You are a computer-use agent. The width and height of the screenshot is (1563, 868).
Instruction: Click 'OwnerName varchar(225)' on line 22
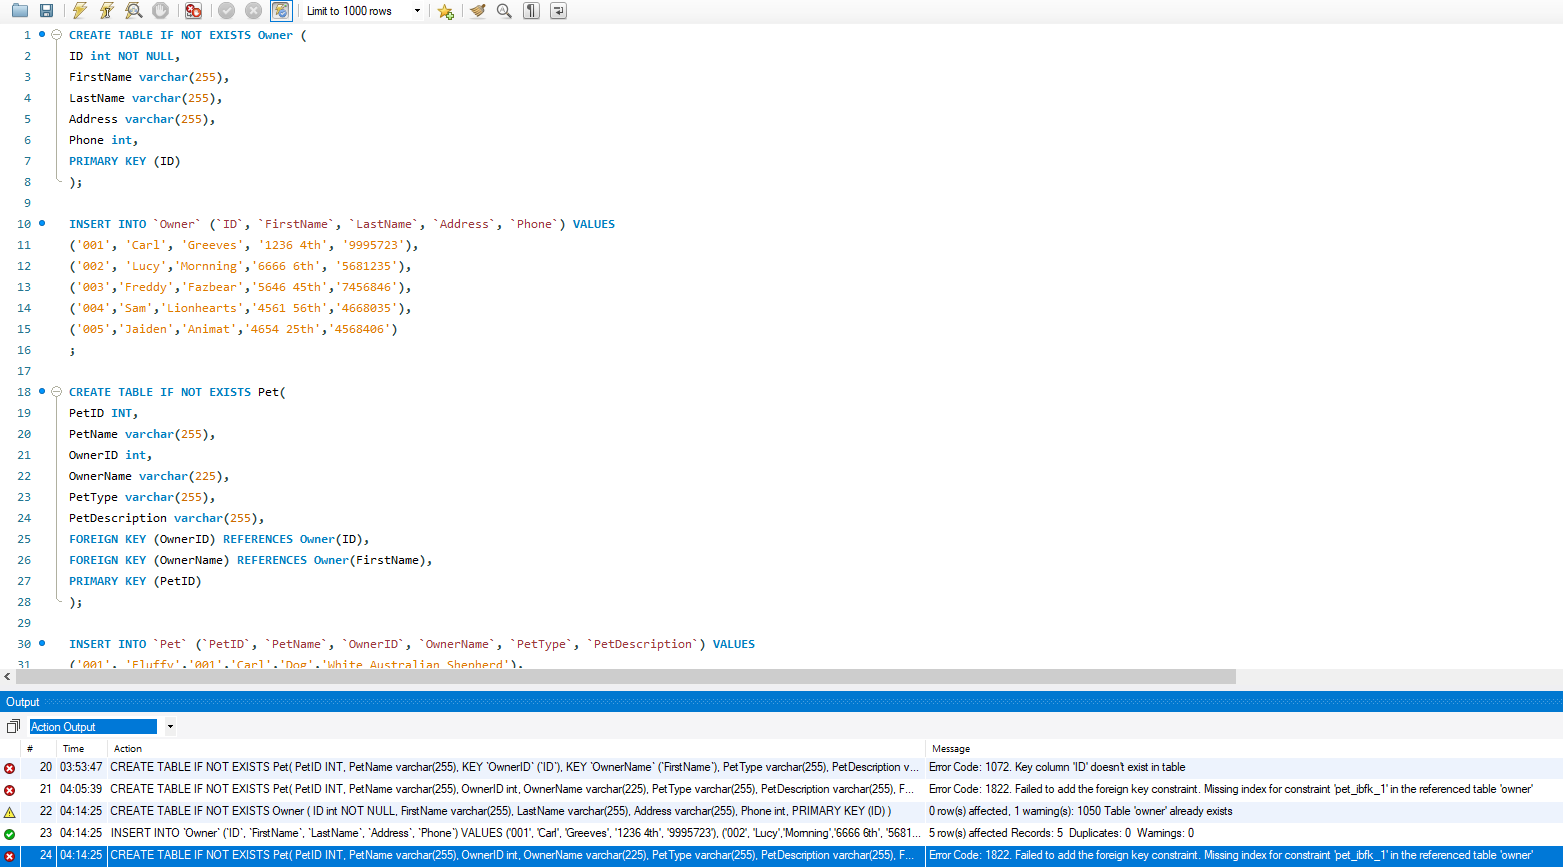tap(149, 476)
